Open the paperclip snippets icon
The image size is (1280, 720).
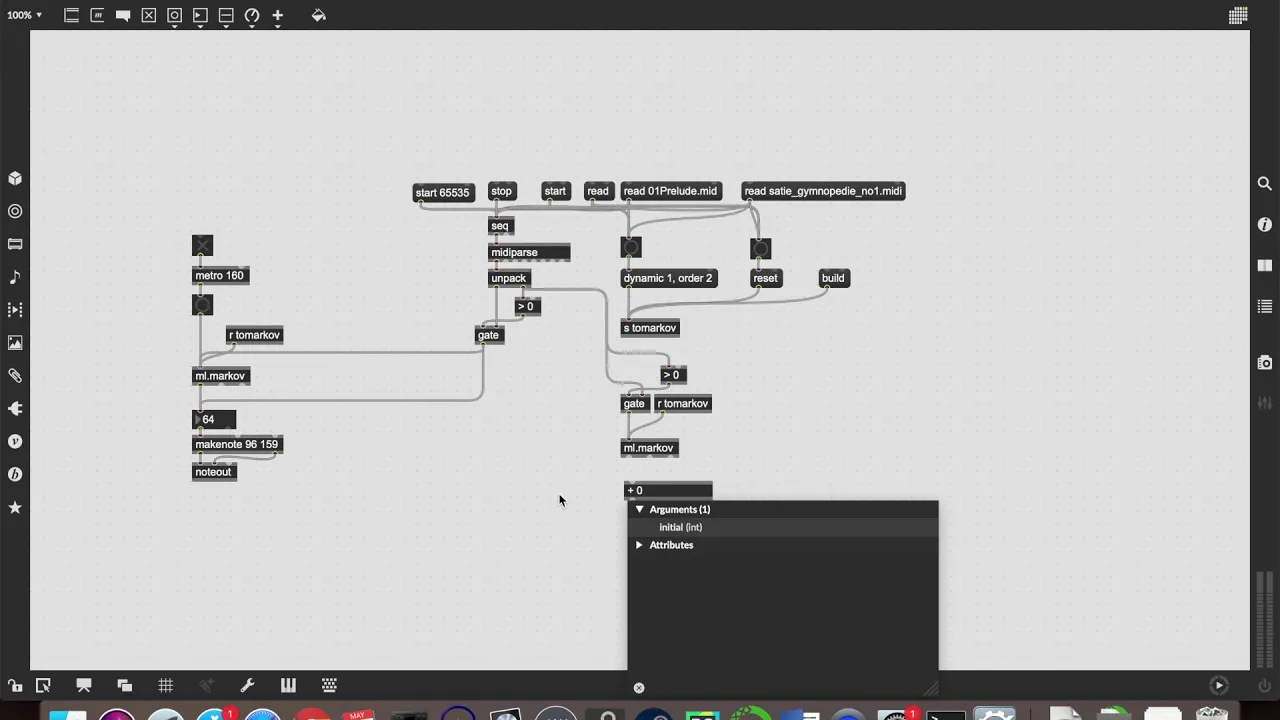15,376
